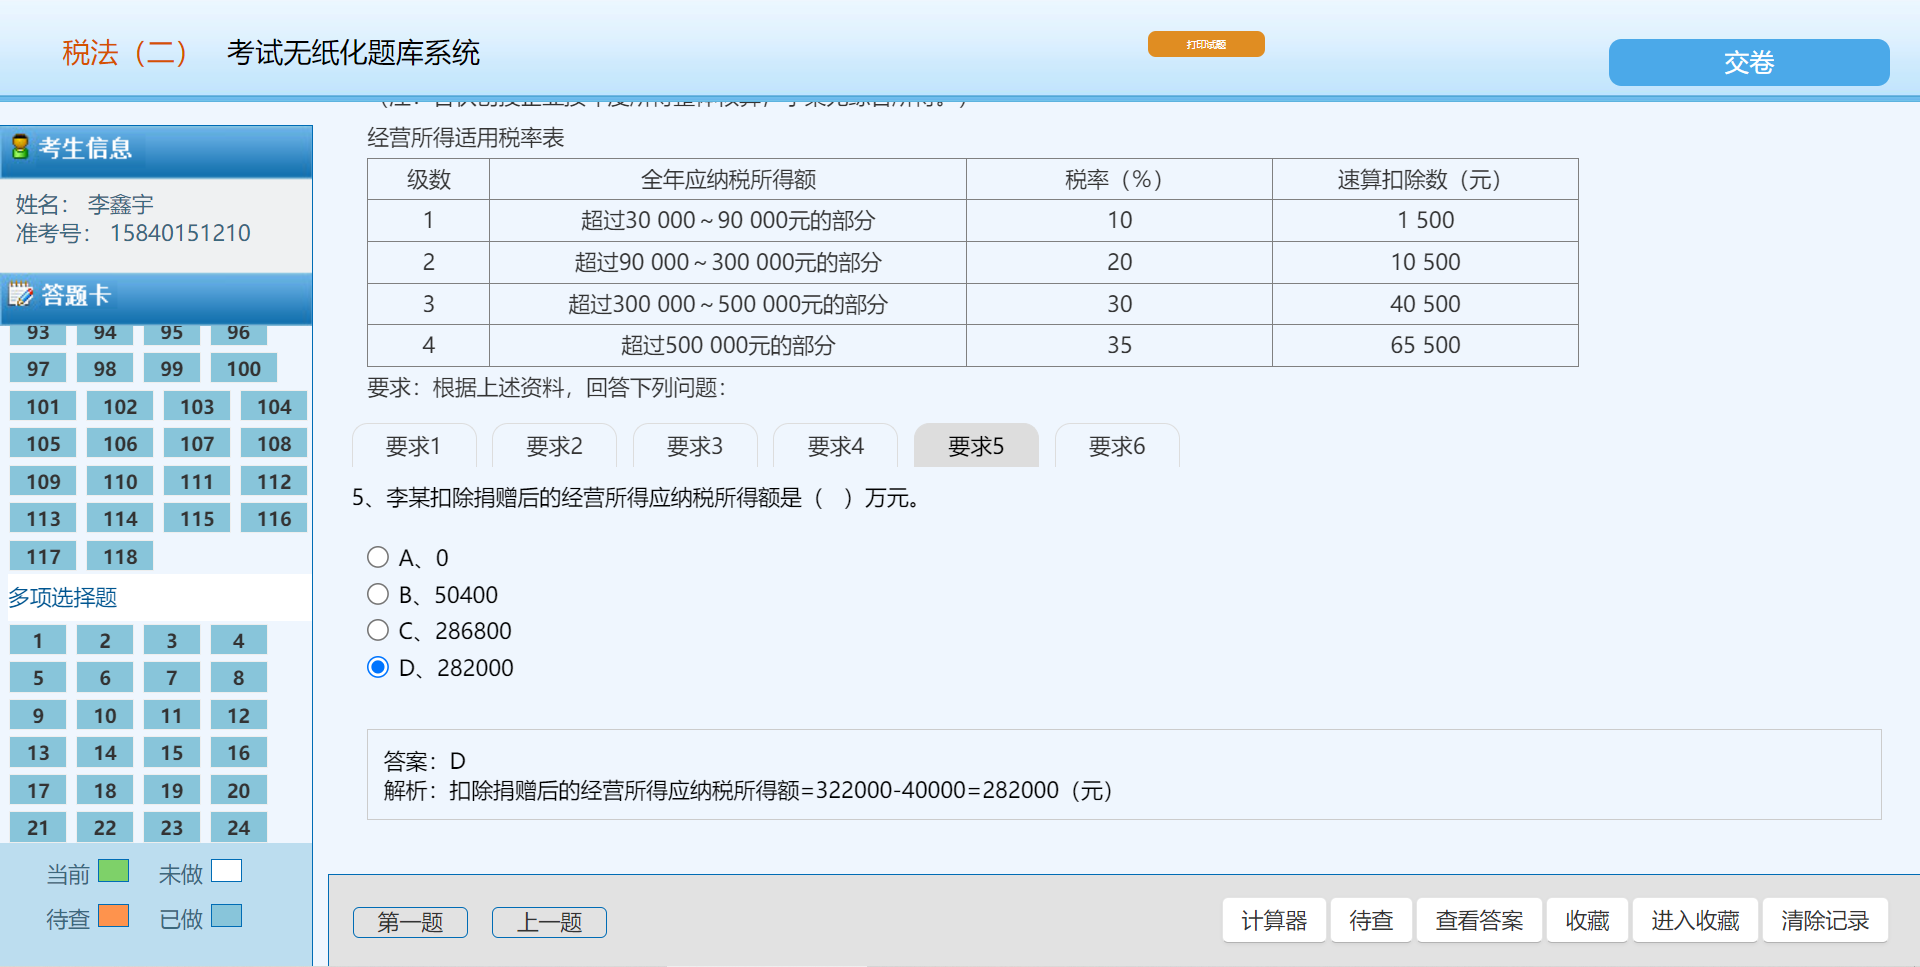The image size is (1920, 967).
Task: Open multiple-choice question 12 tile
Action: (238, 715)
